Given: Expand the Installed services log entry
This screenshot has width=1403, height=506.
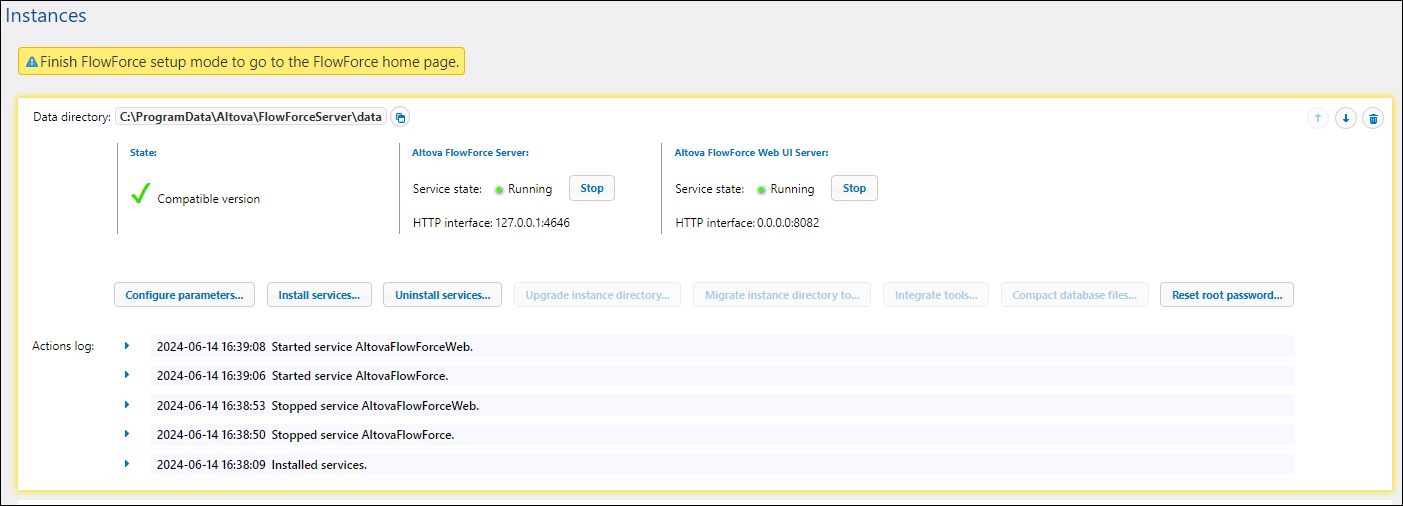Looking at the screenshot, I should pos(127,464).
